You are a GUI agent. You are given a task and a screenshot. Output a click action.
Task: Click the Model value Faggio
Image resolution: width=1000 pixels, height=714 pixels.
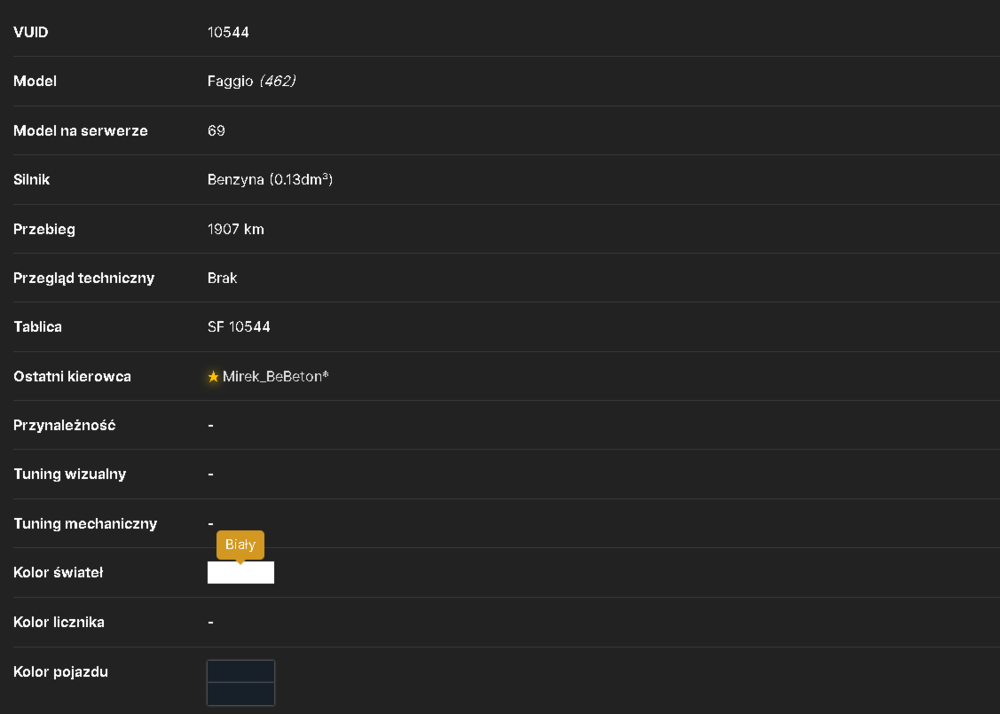(x=230, y=81)
